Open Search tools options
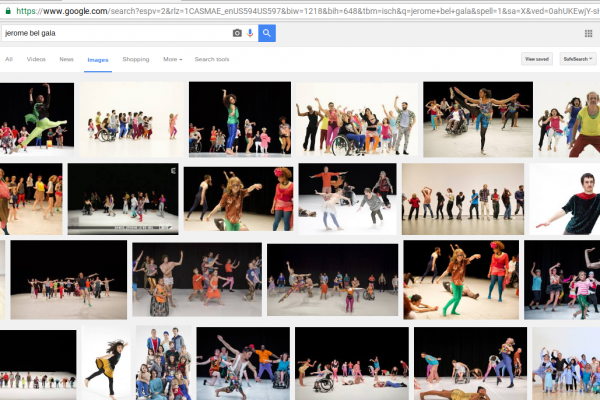This screenshot has height=400, width=600. tap(211, 59)
